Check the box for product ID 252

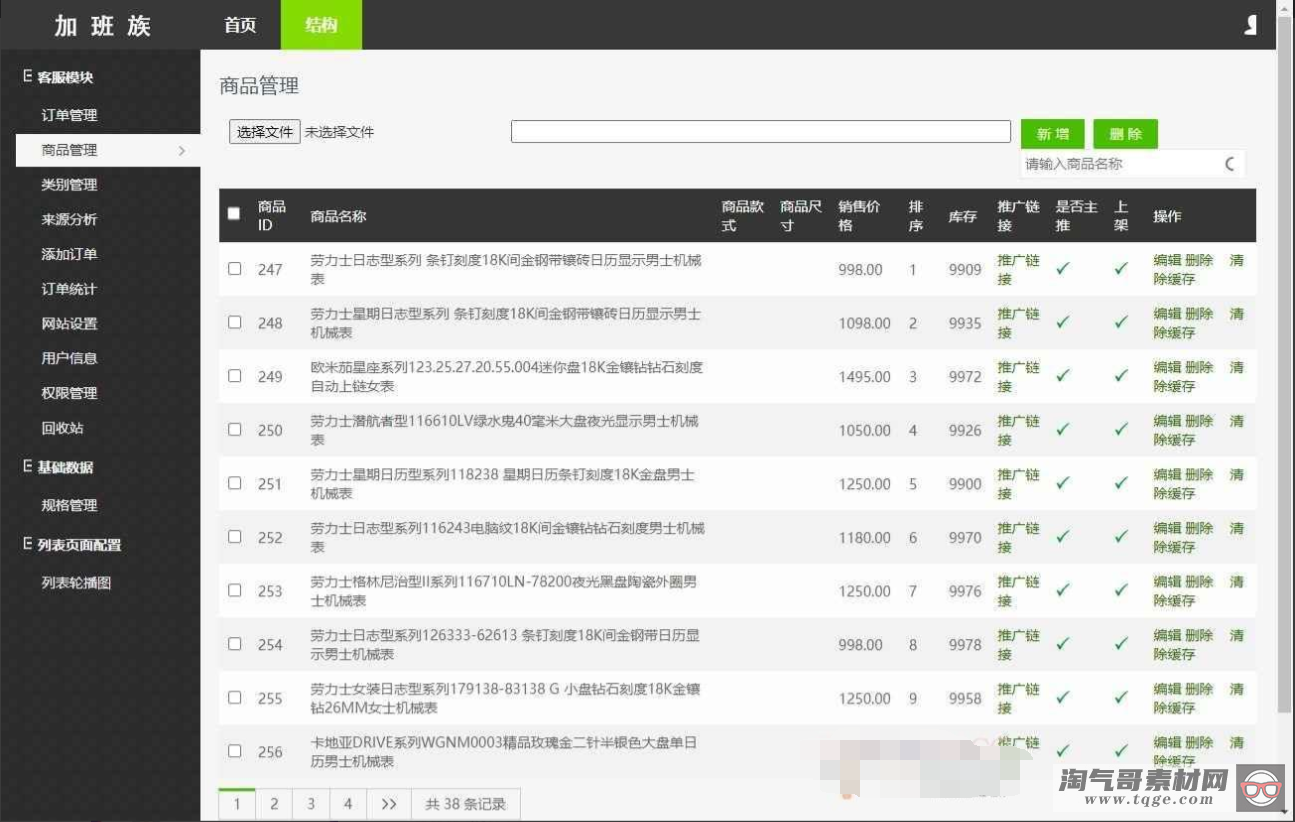234,536
